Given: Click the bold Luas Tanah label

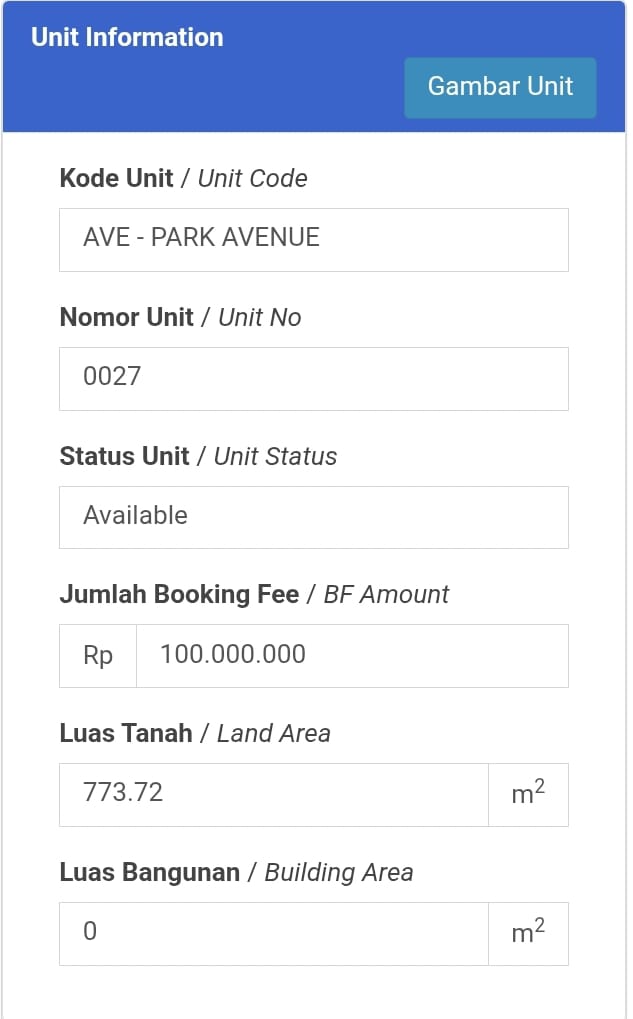Looking at the screenshot, I should pos(126,734).
